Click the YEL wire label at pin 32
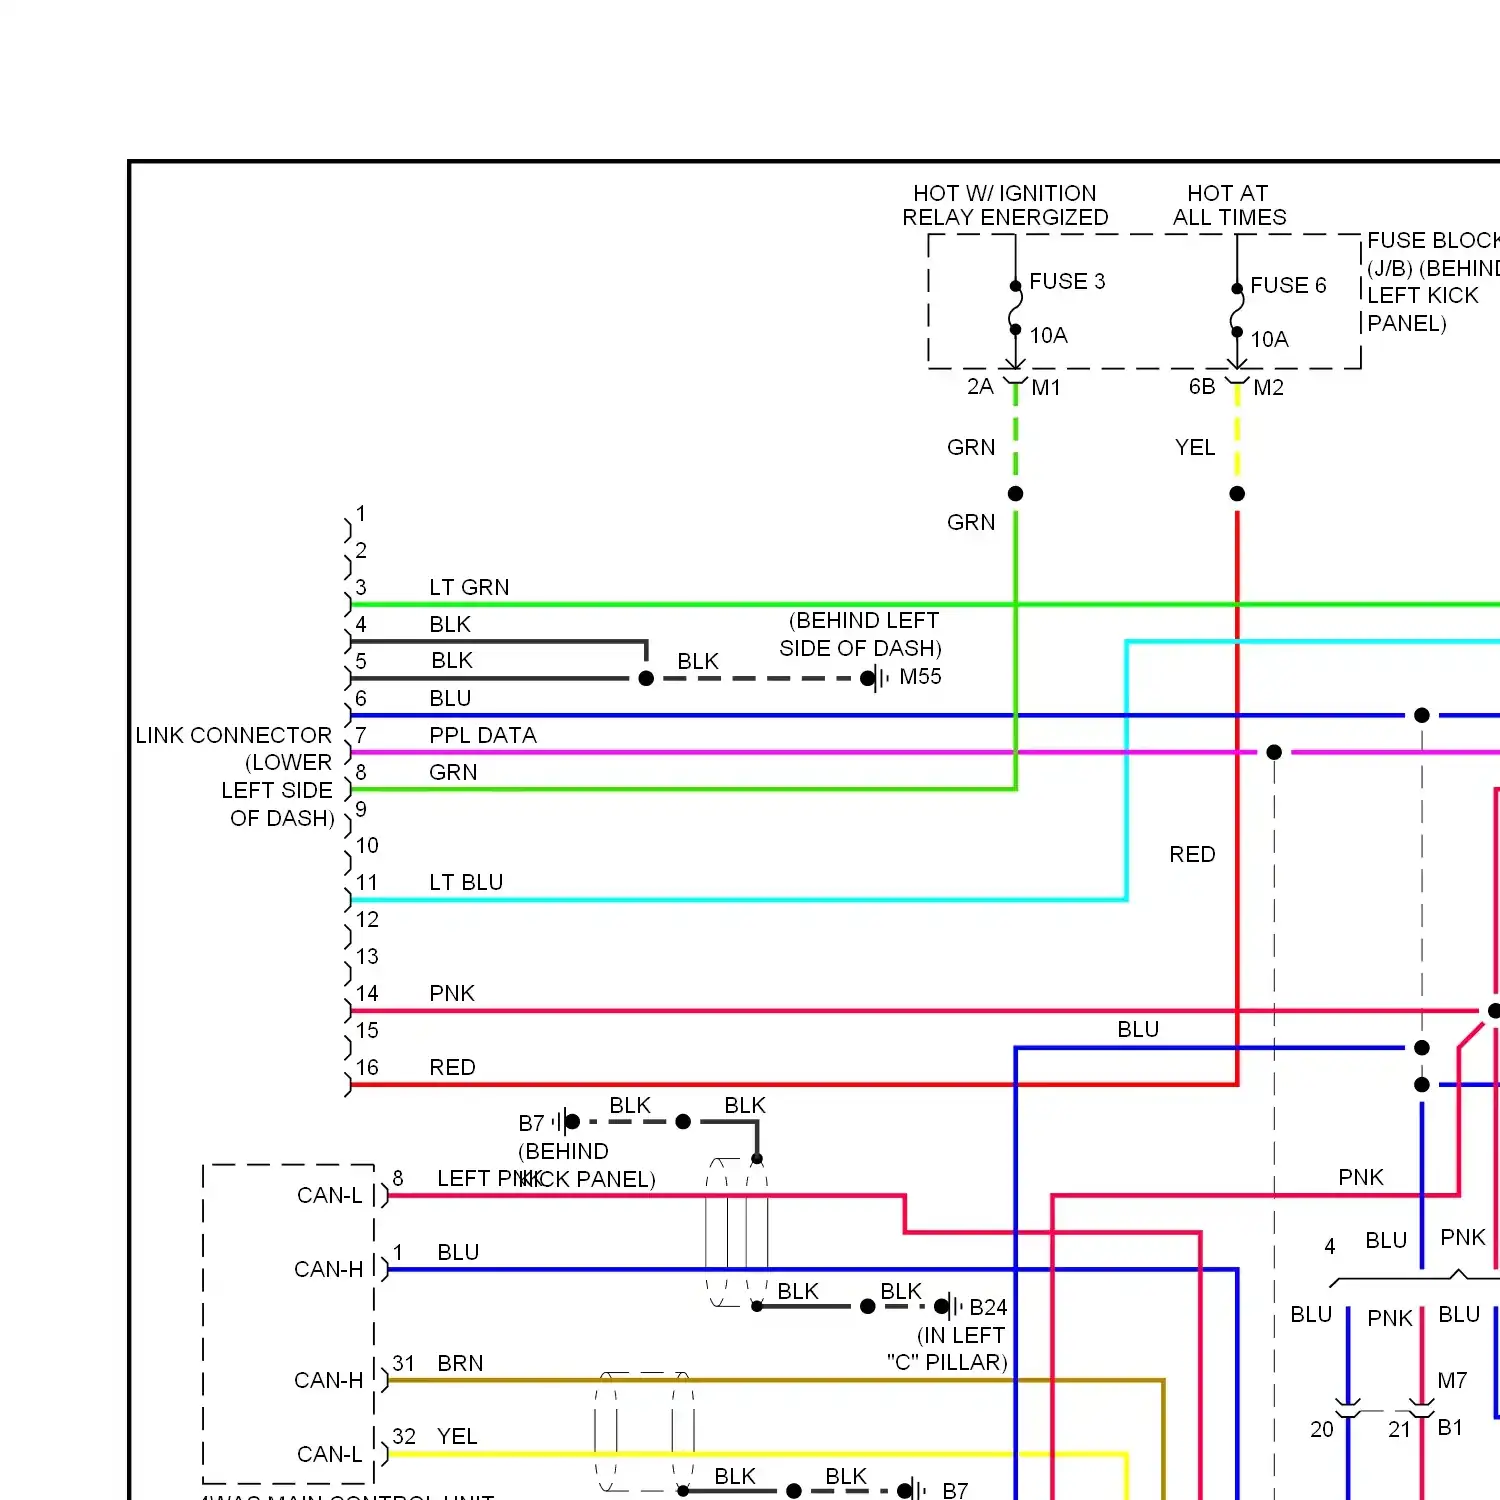1500x1500 pixels. point(457,1436)
